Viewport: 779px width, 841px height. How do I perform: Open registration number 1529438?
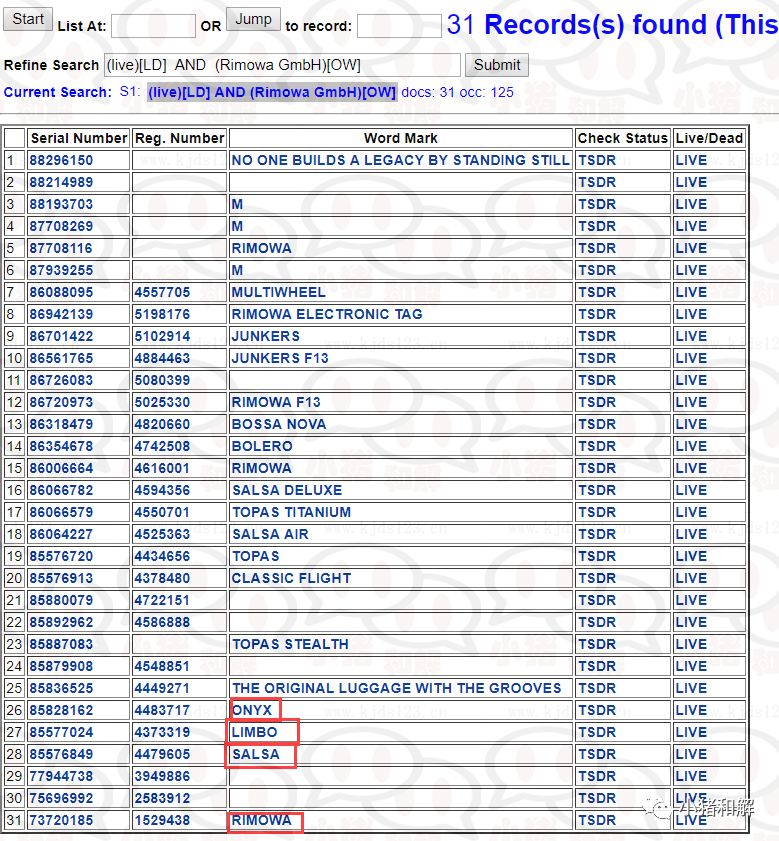tap(162, 820)
